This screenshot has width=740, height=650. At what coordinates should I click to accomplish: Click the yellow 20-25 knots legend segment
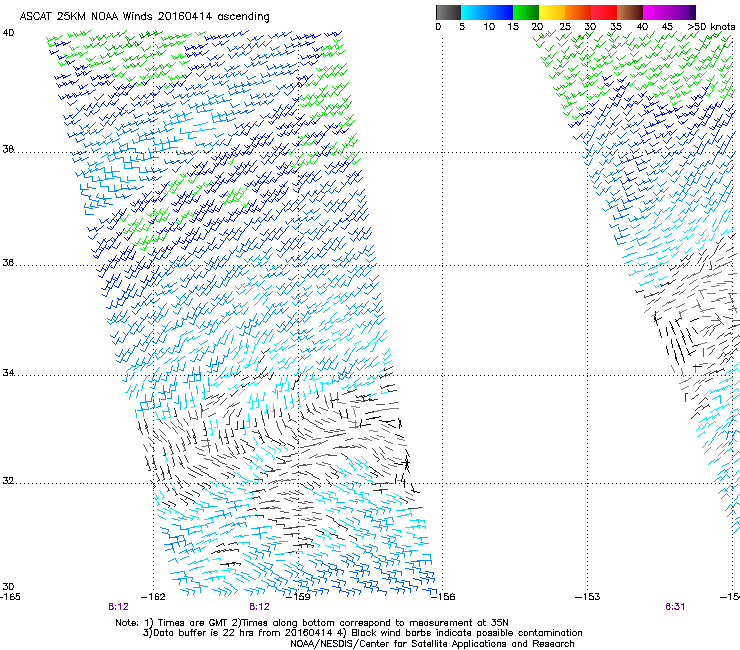(552, 12)
